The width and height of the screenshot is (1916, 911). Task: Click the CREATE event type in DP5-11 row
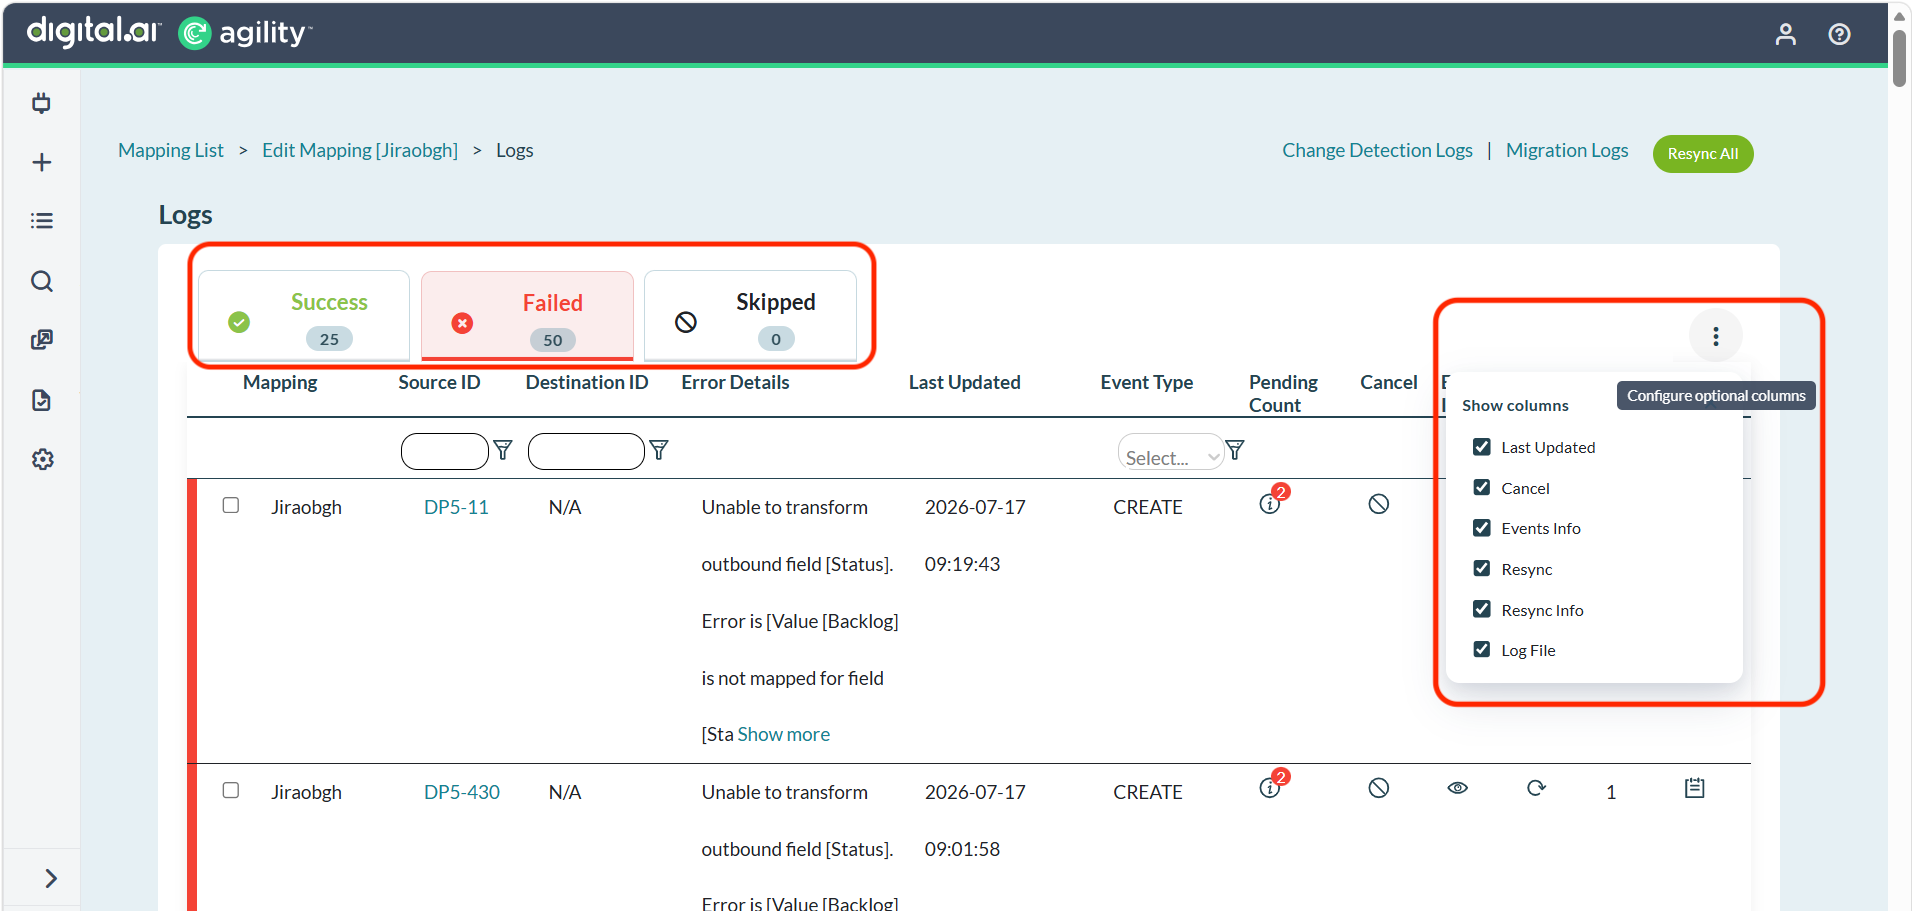click(1148, 507)
